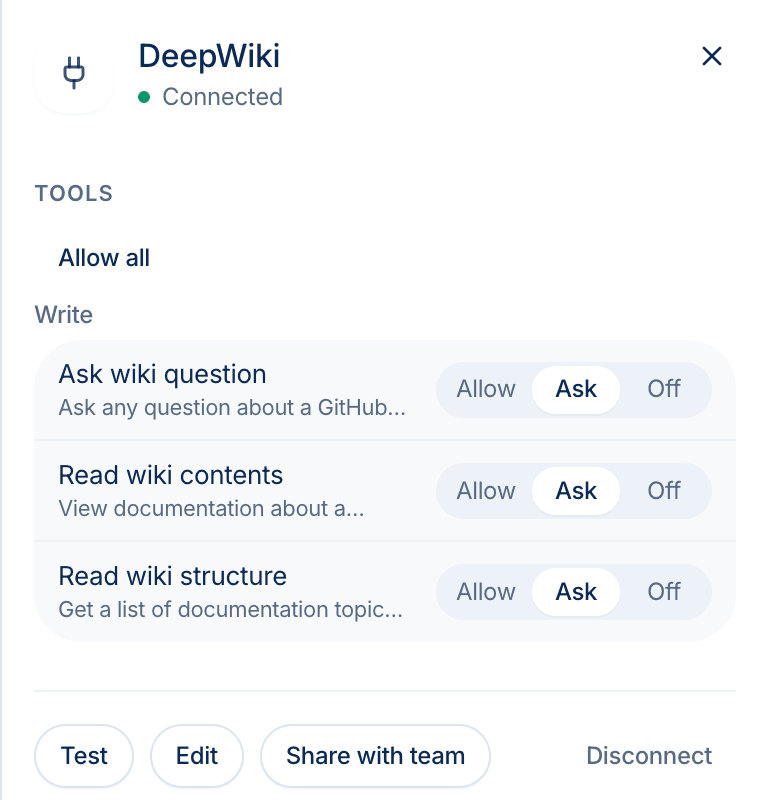Set Read wiki contents to Allow
Viewport: 768px width, 800px height.
point(486,491)
